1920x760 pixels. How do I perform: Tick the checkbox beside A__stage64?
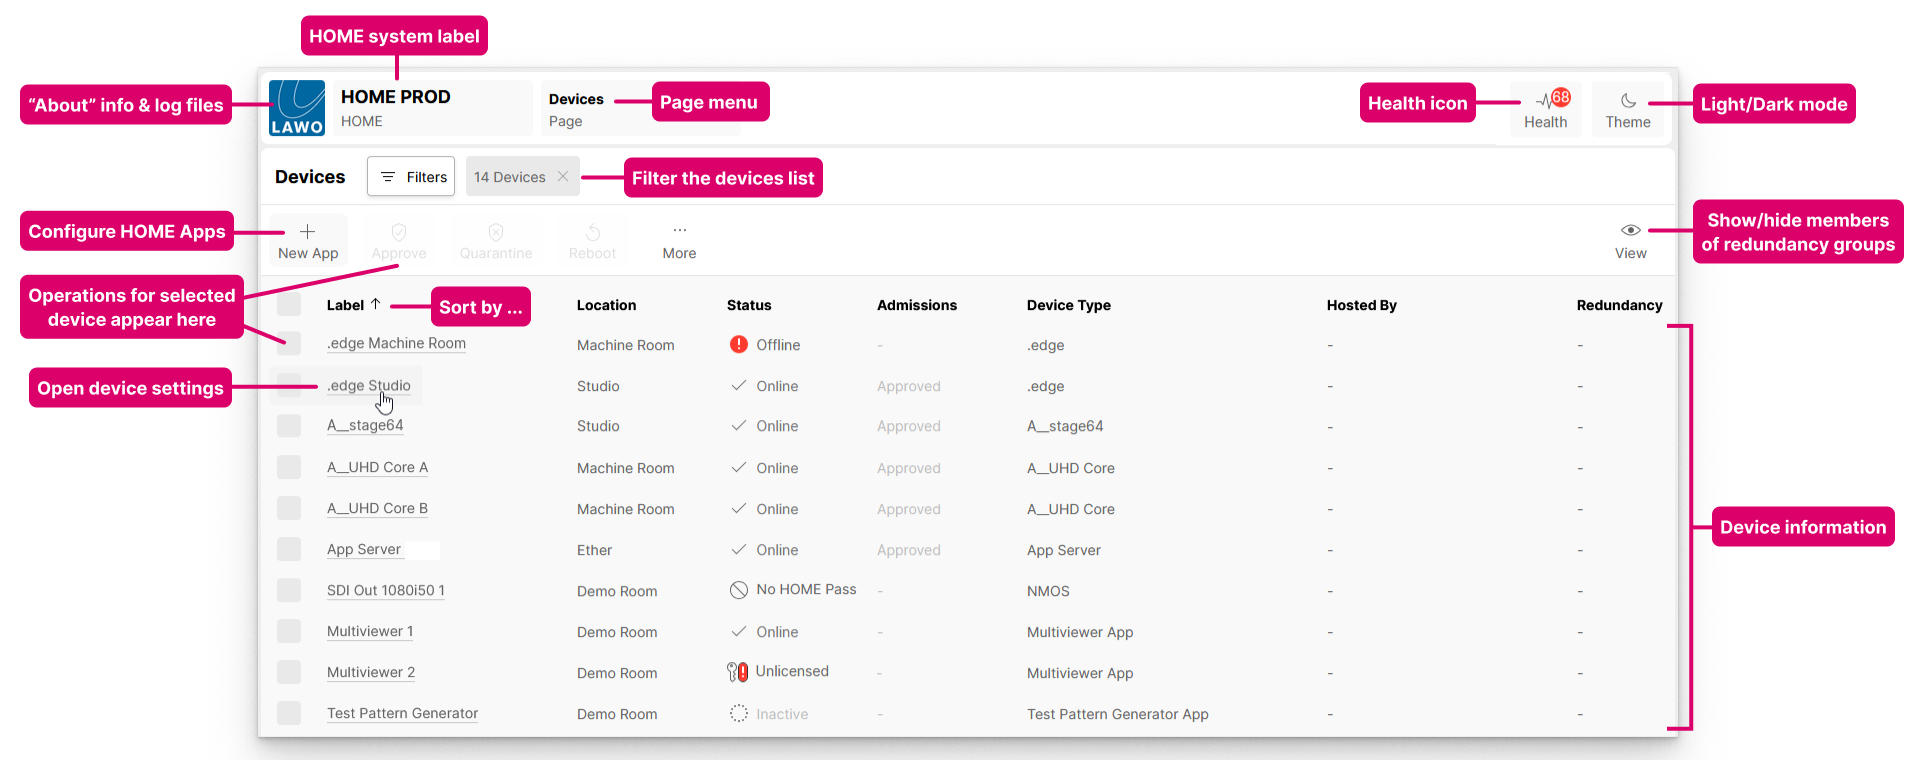(x=289, y=426)
